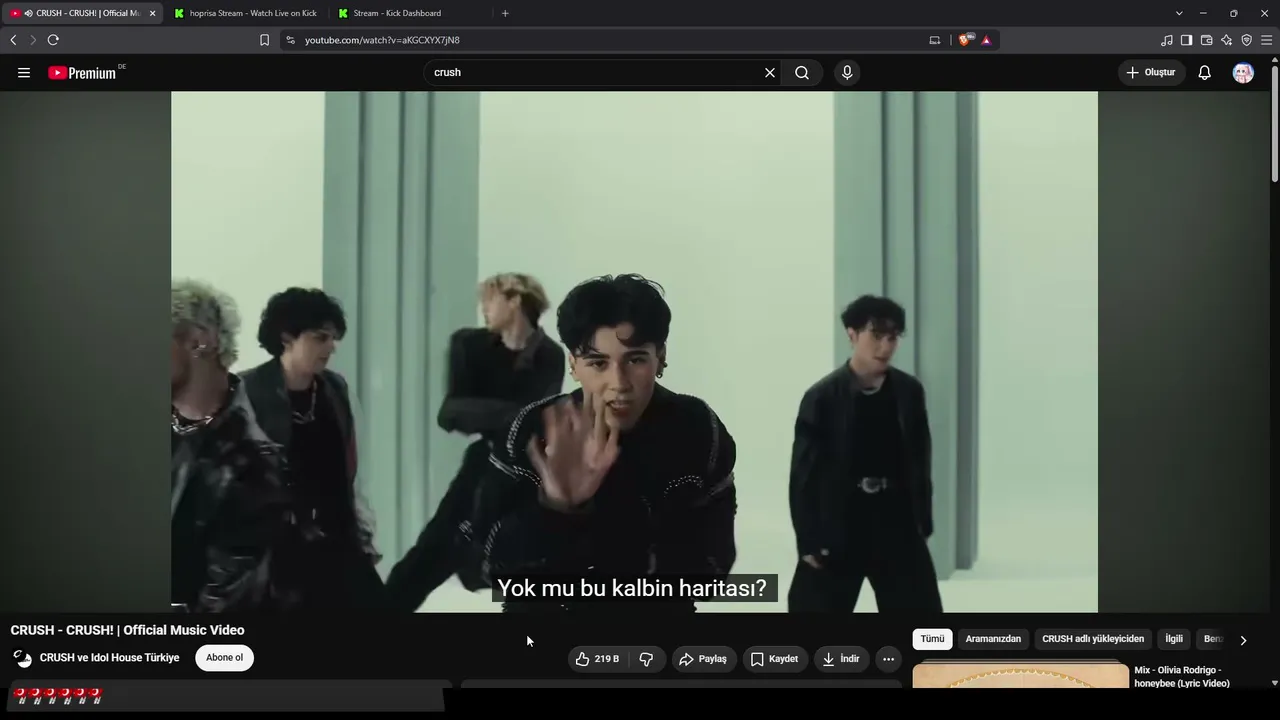Image resolution: width=1280 pixels, height=720 pixels.
Task: Show more filter chips with right arrow
Action: tap(1243, 640)
